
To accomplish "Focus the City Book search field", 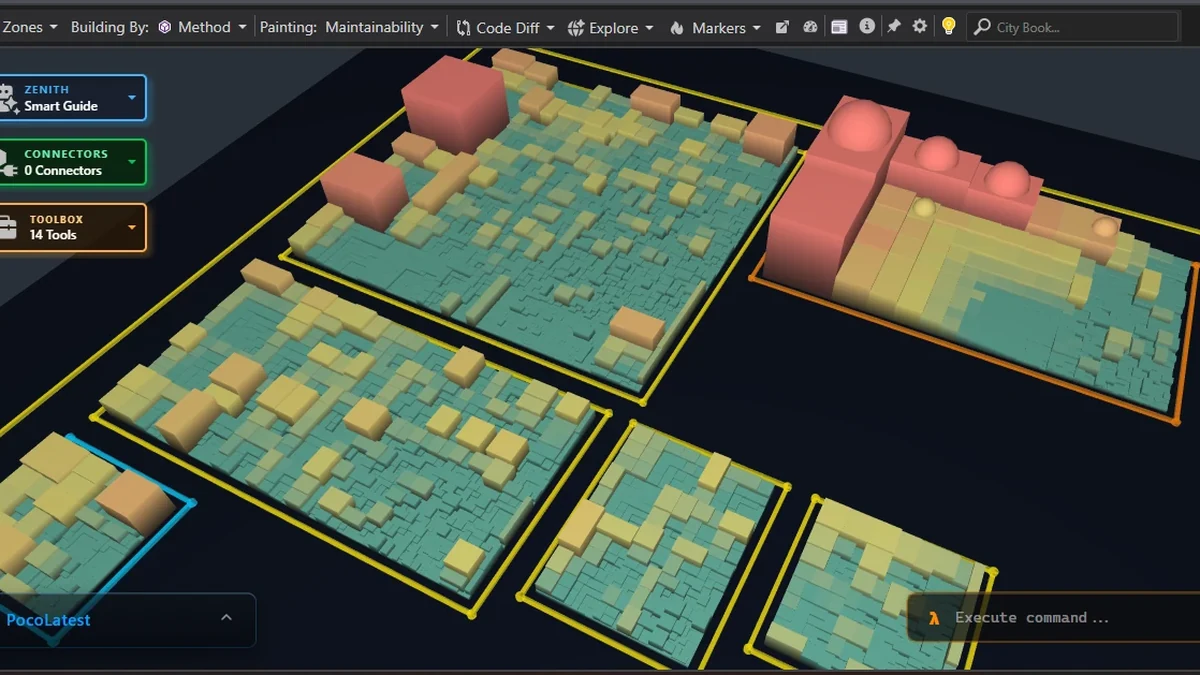I will [x=1074, y=27].
